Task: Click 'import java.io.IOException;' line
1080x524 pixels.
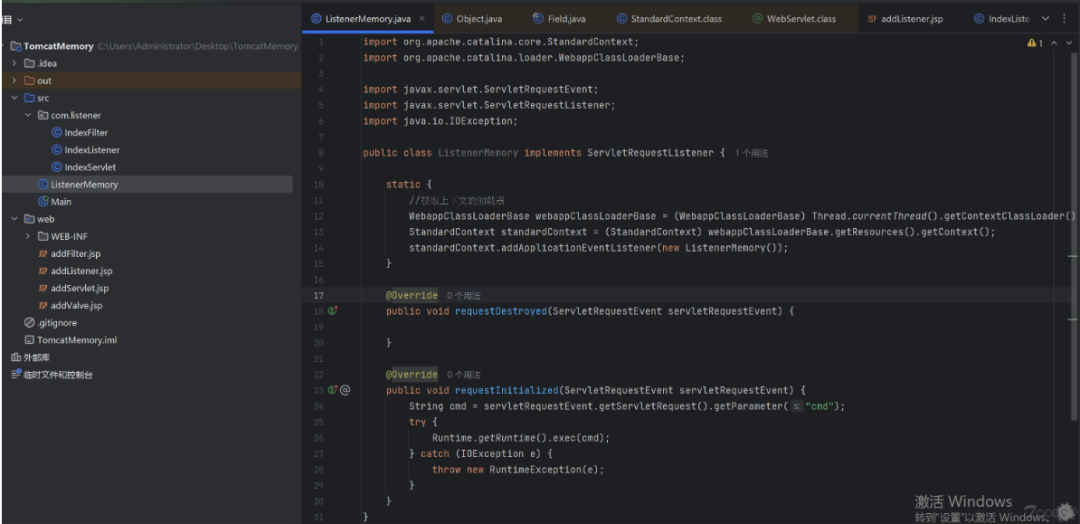Action: pos(440,121)
